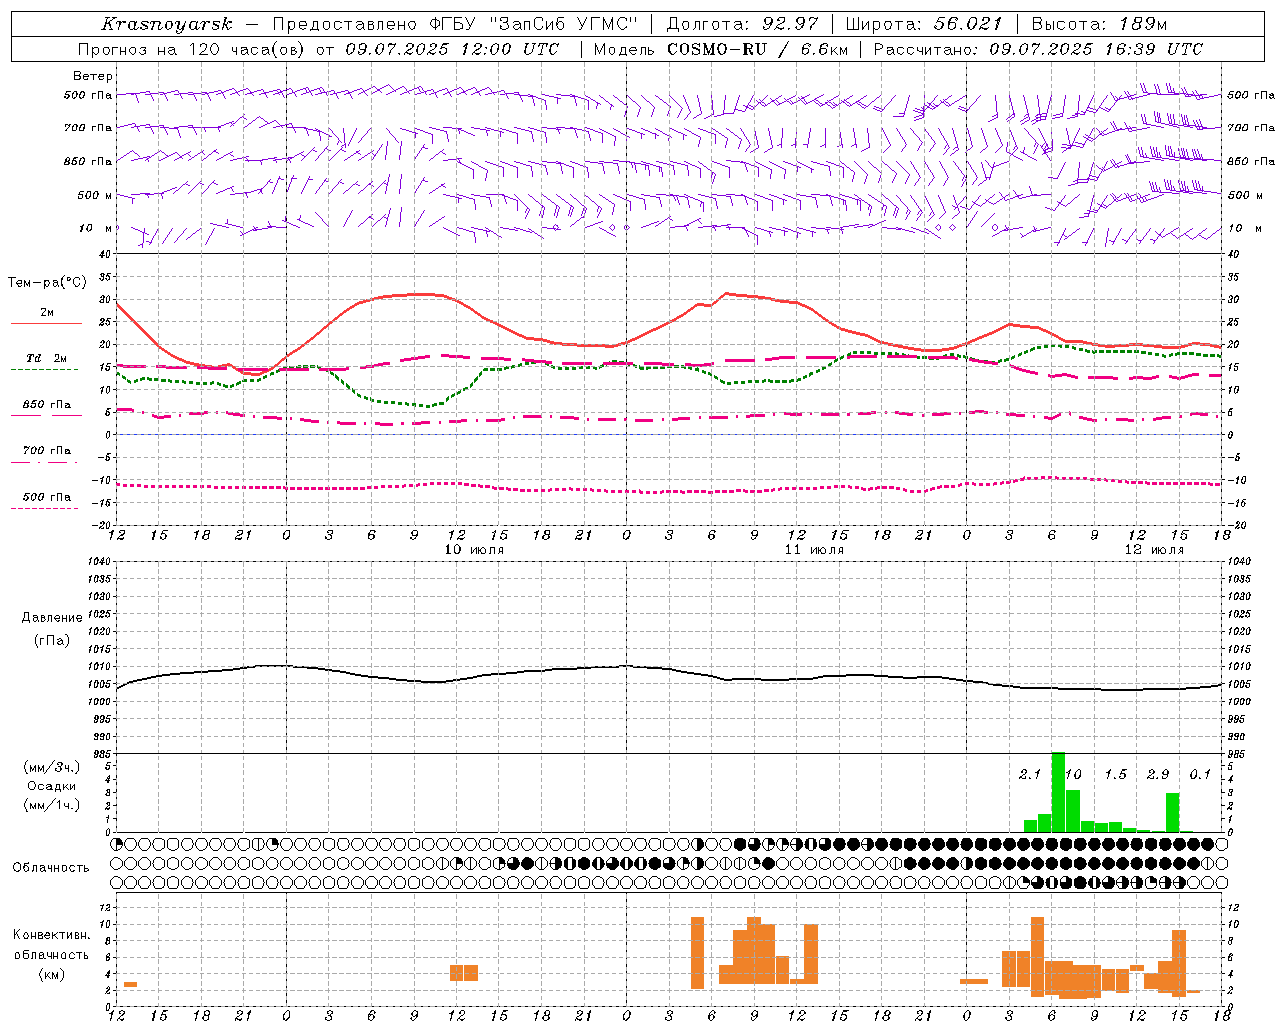Image resolution: width=1280 pixels, height=1024 pixels.
Task: Click the '(км)' convective cloud unit label
Action: click(x=51, y=974)
